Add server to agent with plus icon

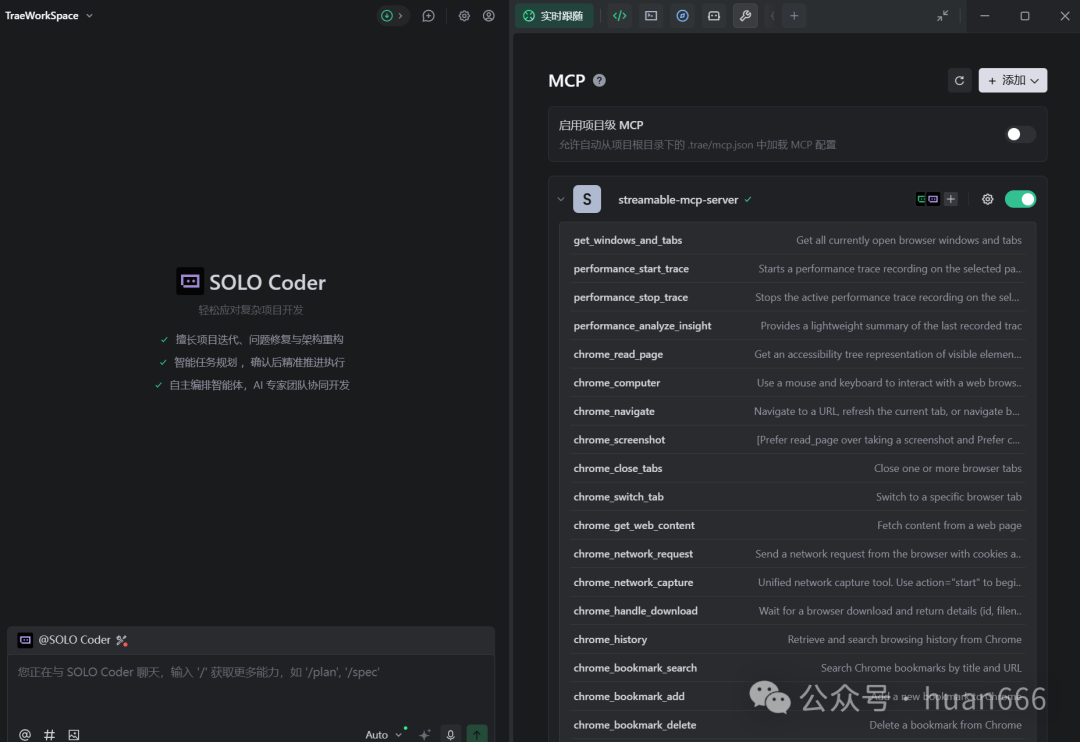pos(951,200)
